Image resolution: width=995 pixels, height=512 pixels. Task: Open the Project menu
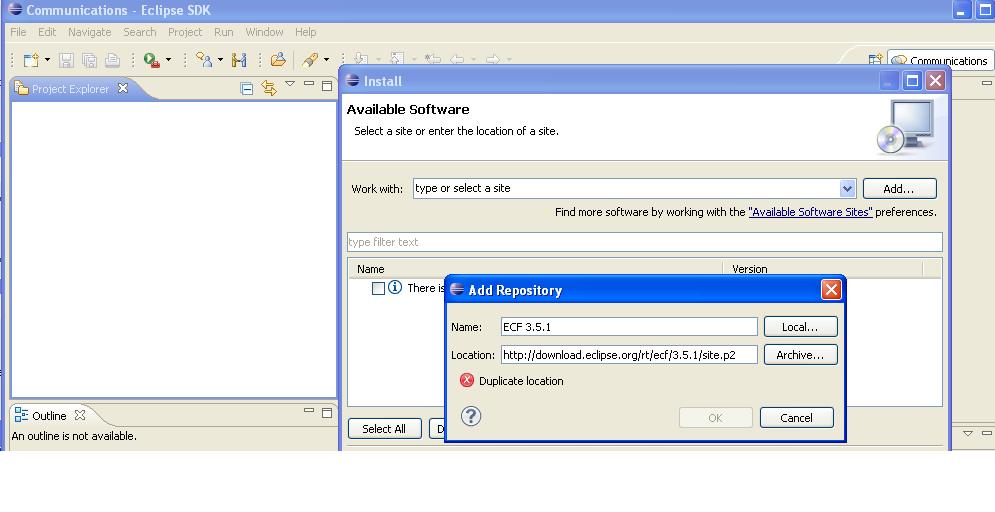click(x=185, y=32)
